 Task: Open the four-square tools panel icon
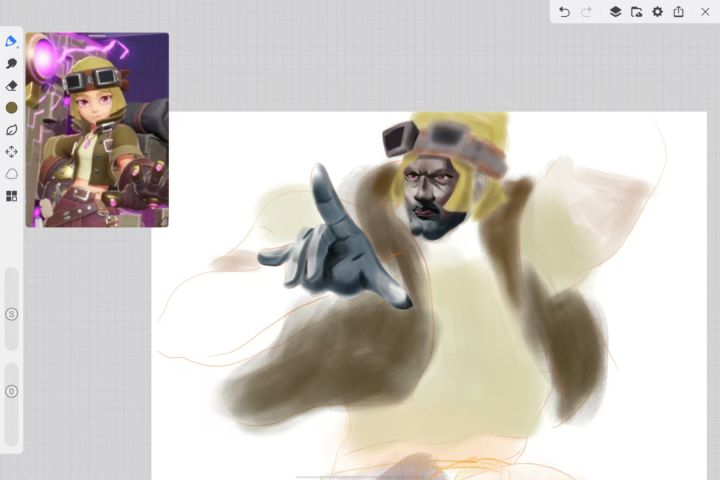[x=11, y=196]
